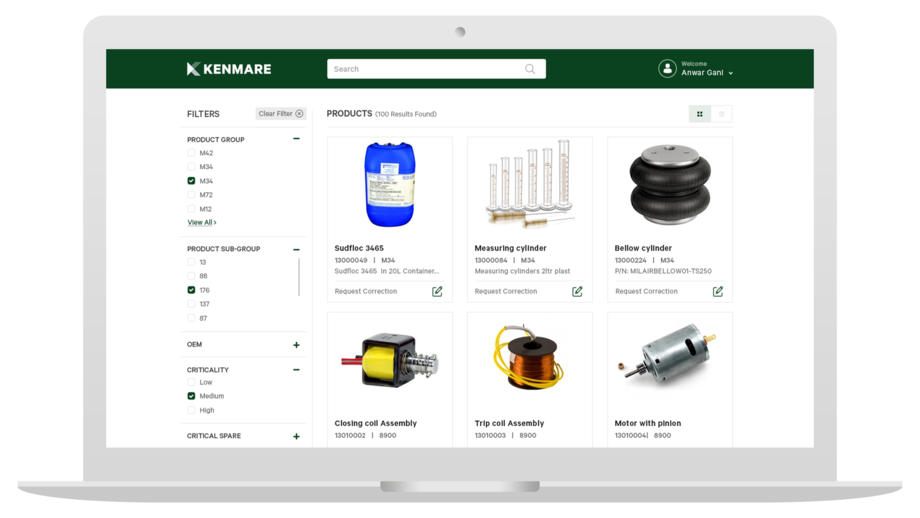Open the user avatar icon
The height and width of the screenshot is (518, 920).
[667, 69]
